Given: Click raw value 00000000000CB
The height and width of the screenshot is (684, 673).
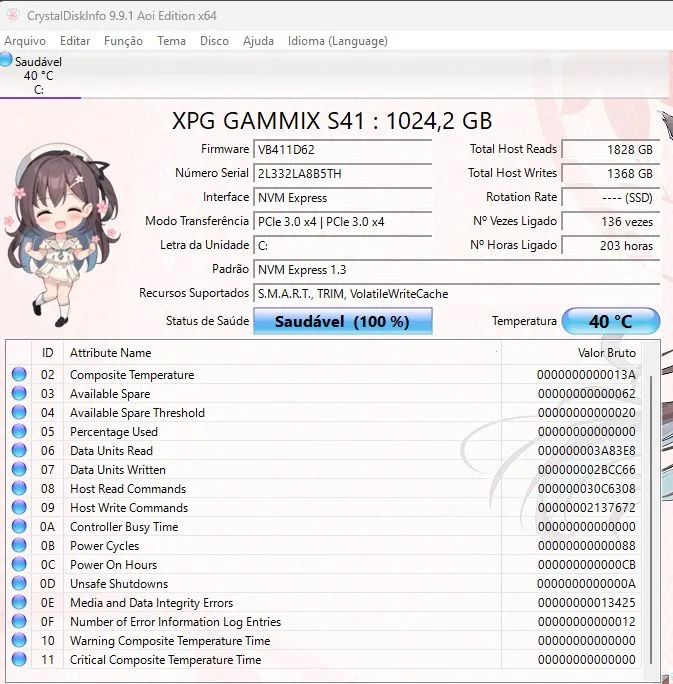Looking at the screenshot, I should click(x=587, y=564).
